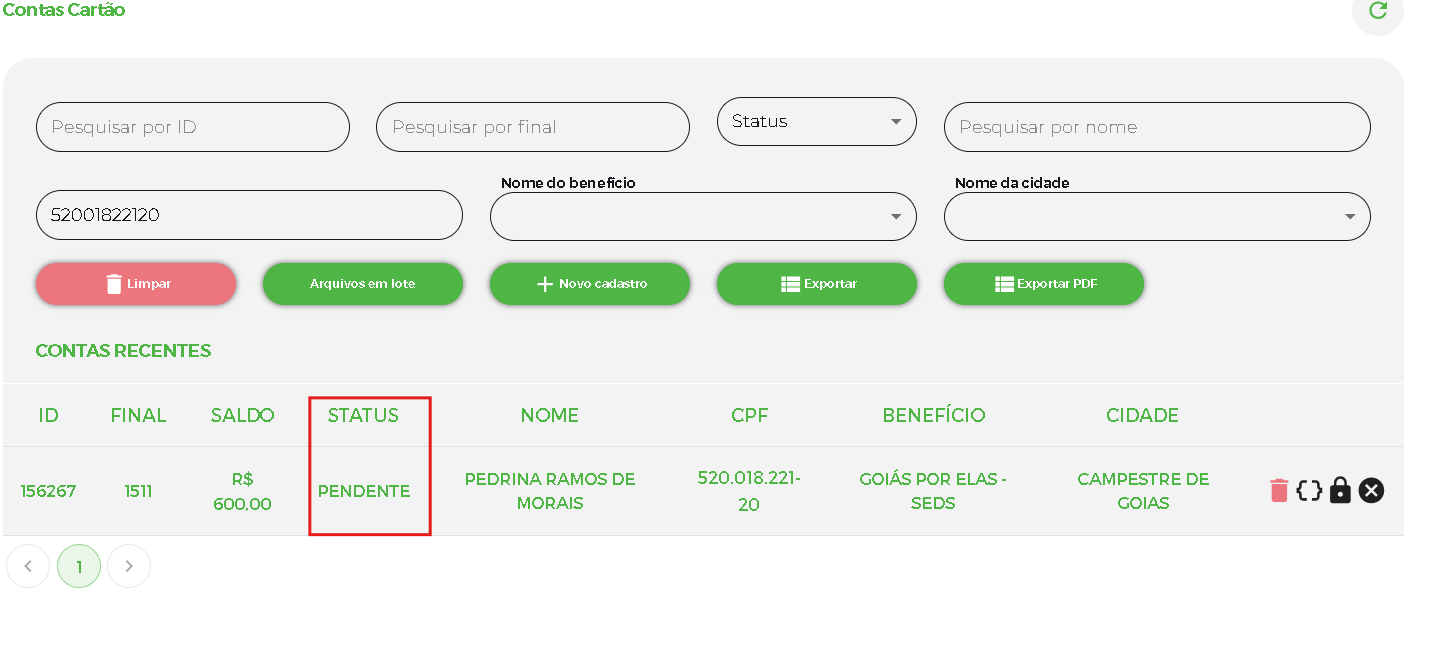This screenshot has width=1439, height=665.
Task: Open the Status filter dropdown
Action: (816, 122)
